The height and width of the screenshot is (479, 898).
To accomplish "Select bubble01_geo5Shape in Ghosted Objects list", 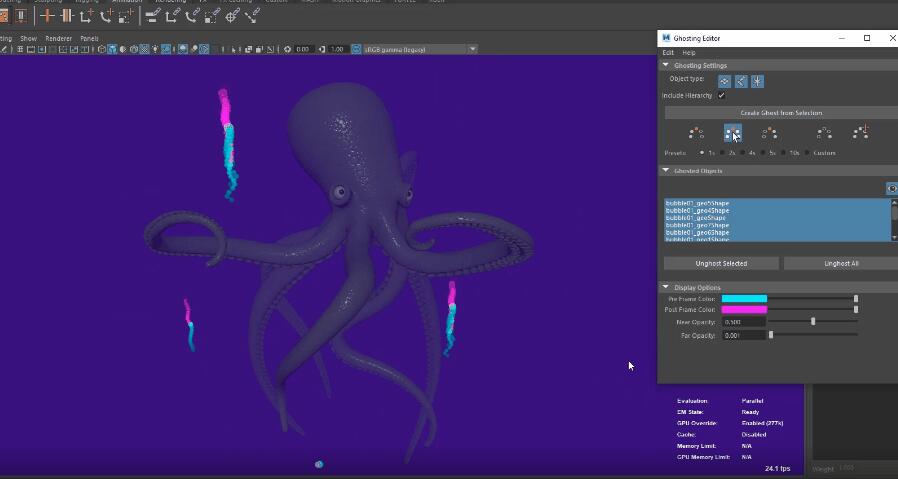I will tap(778, 203).
